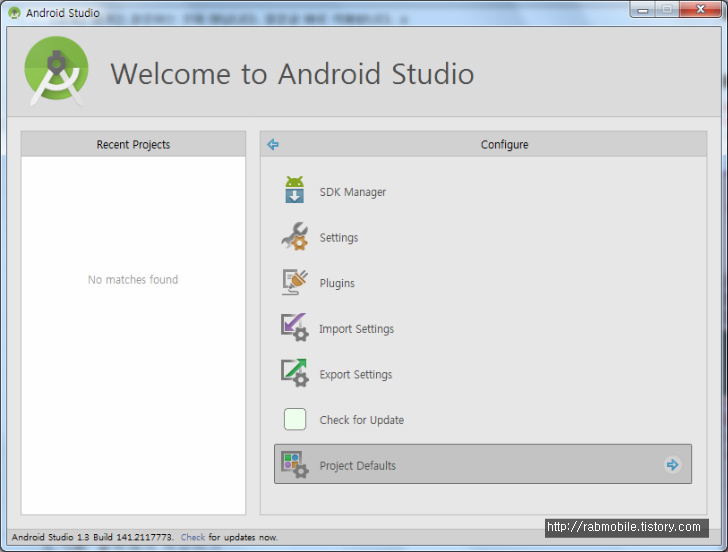Choose Export Settings label
The height and width of the screenshot is (552, 728).
point(356,375)
